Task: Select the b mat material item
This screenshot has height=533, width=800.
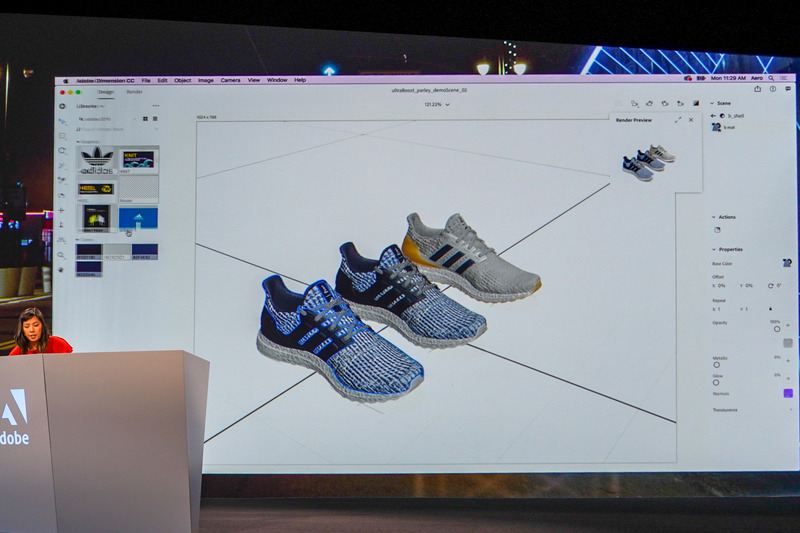Action: tap(723, 128)
